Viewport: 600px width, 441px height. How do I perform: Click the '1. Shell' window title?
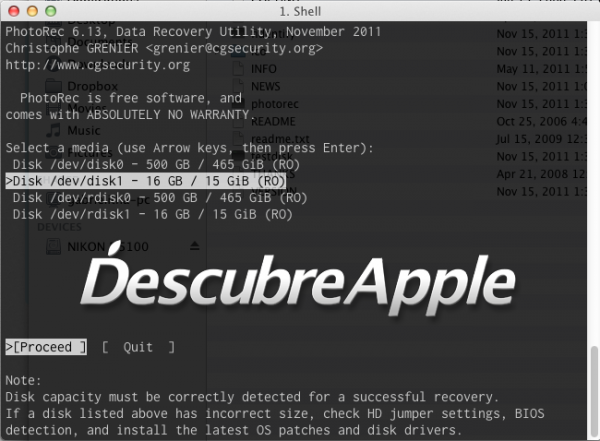click(x=300, y=11)
